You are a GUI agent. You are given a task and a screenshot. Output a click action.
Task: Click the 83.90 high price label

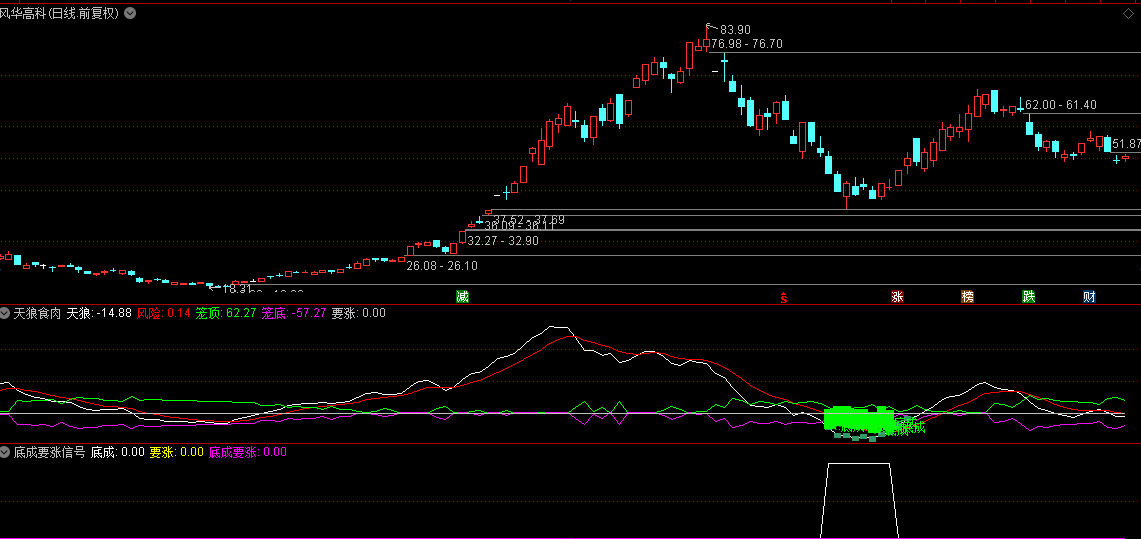coord(734,30)
